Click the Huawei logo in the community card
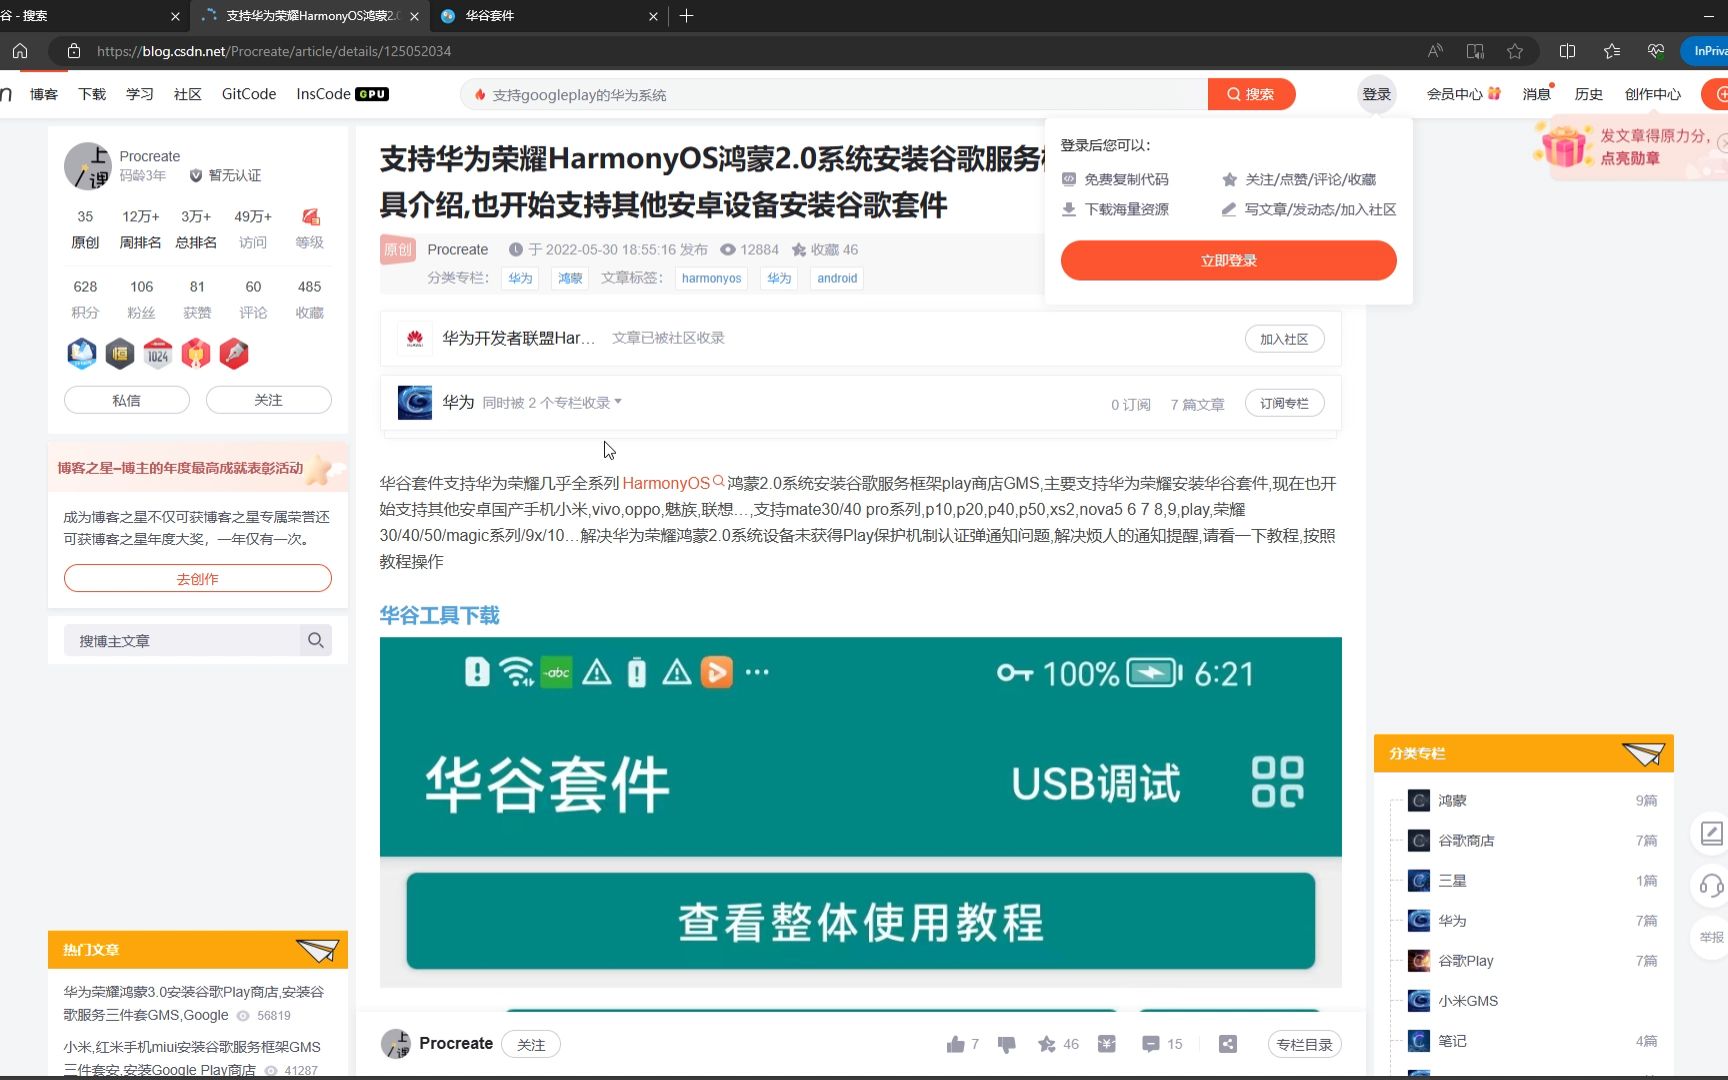This screenshot has width=1728, height=1080. pos(414,339)
